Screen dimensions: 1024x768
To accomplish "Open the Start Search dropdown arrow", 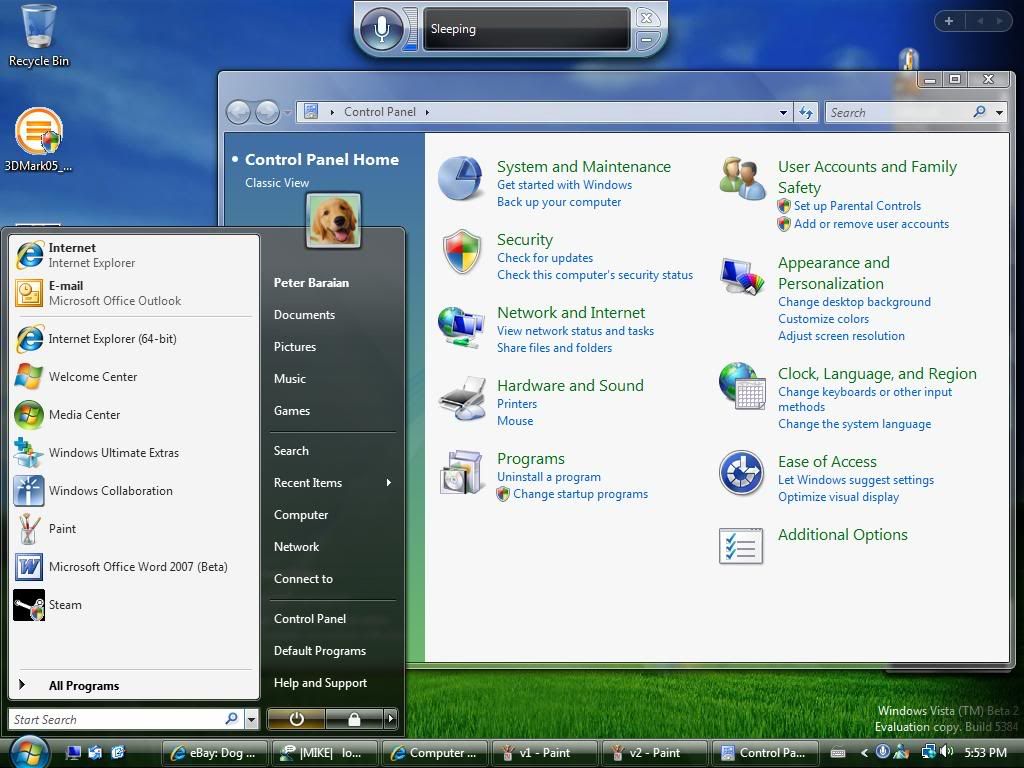I will coord(251,720).
